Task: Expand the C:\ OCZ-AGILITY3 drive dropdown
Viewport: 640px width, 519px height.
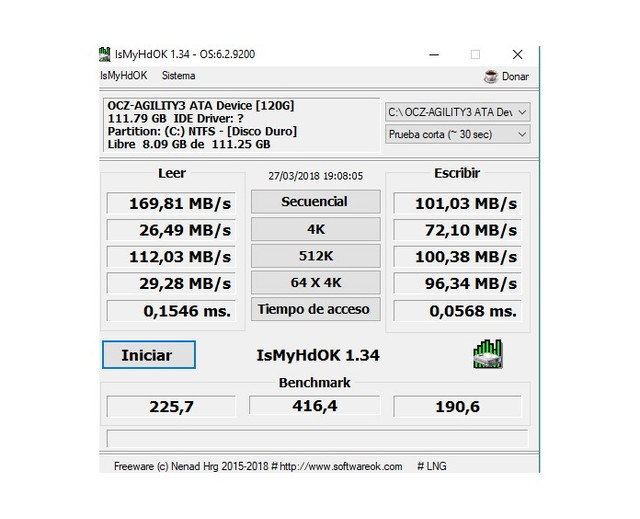Action: point(458,112)
